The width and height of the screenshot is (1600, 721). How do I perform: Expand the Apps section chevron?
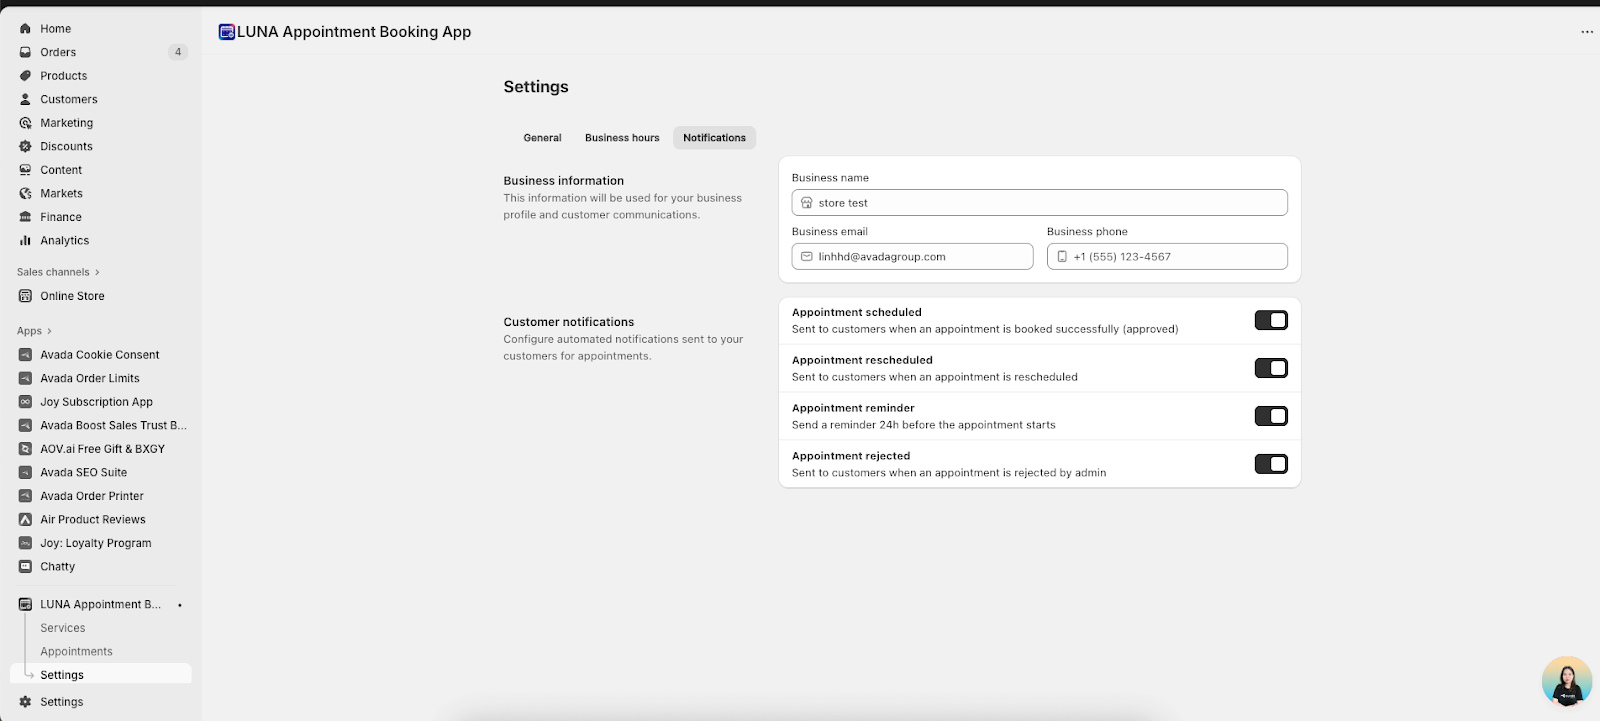[x=49, y=331]
